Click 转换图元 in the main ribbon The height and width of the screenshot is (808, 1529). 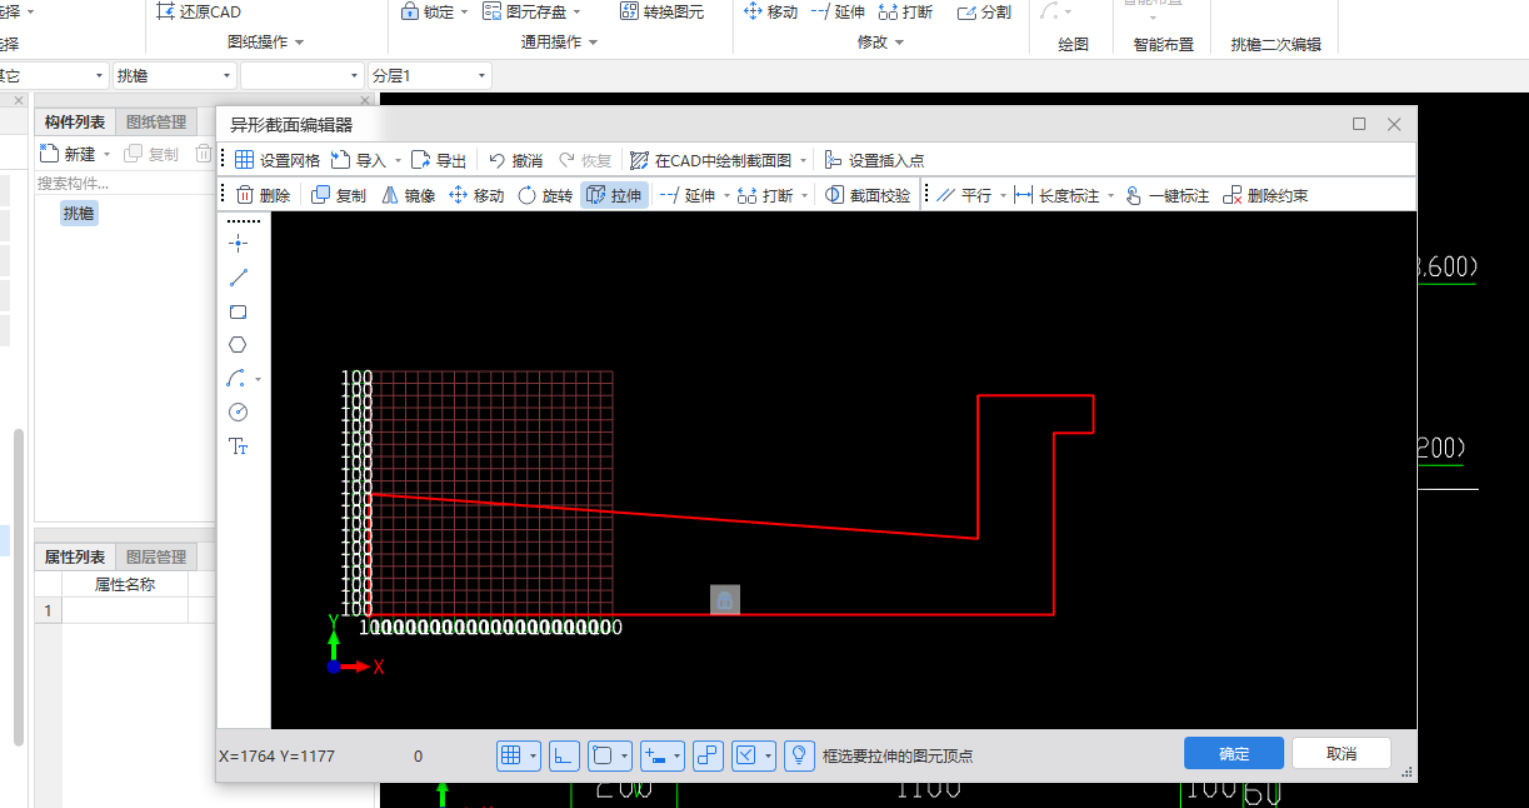point(662,12)
